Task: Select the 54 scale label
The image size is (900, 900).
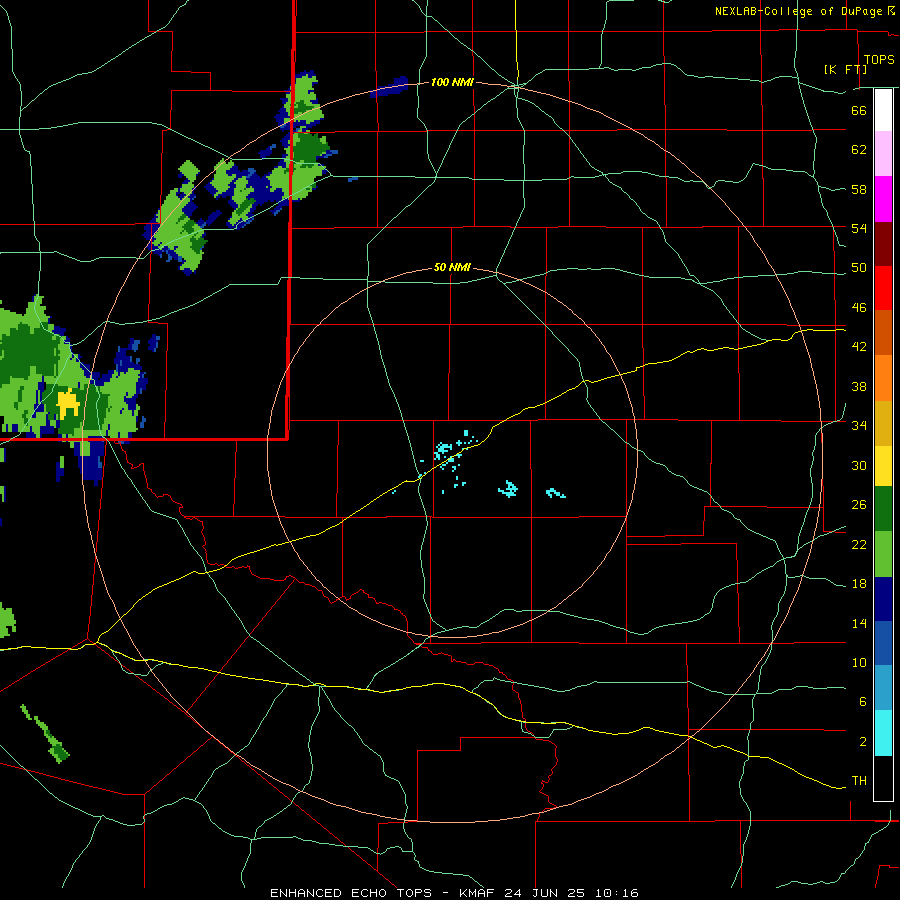Action: coord(859,228)
